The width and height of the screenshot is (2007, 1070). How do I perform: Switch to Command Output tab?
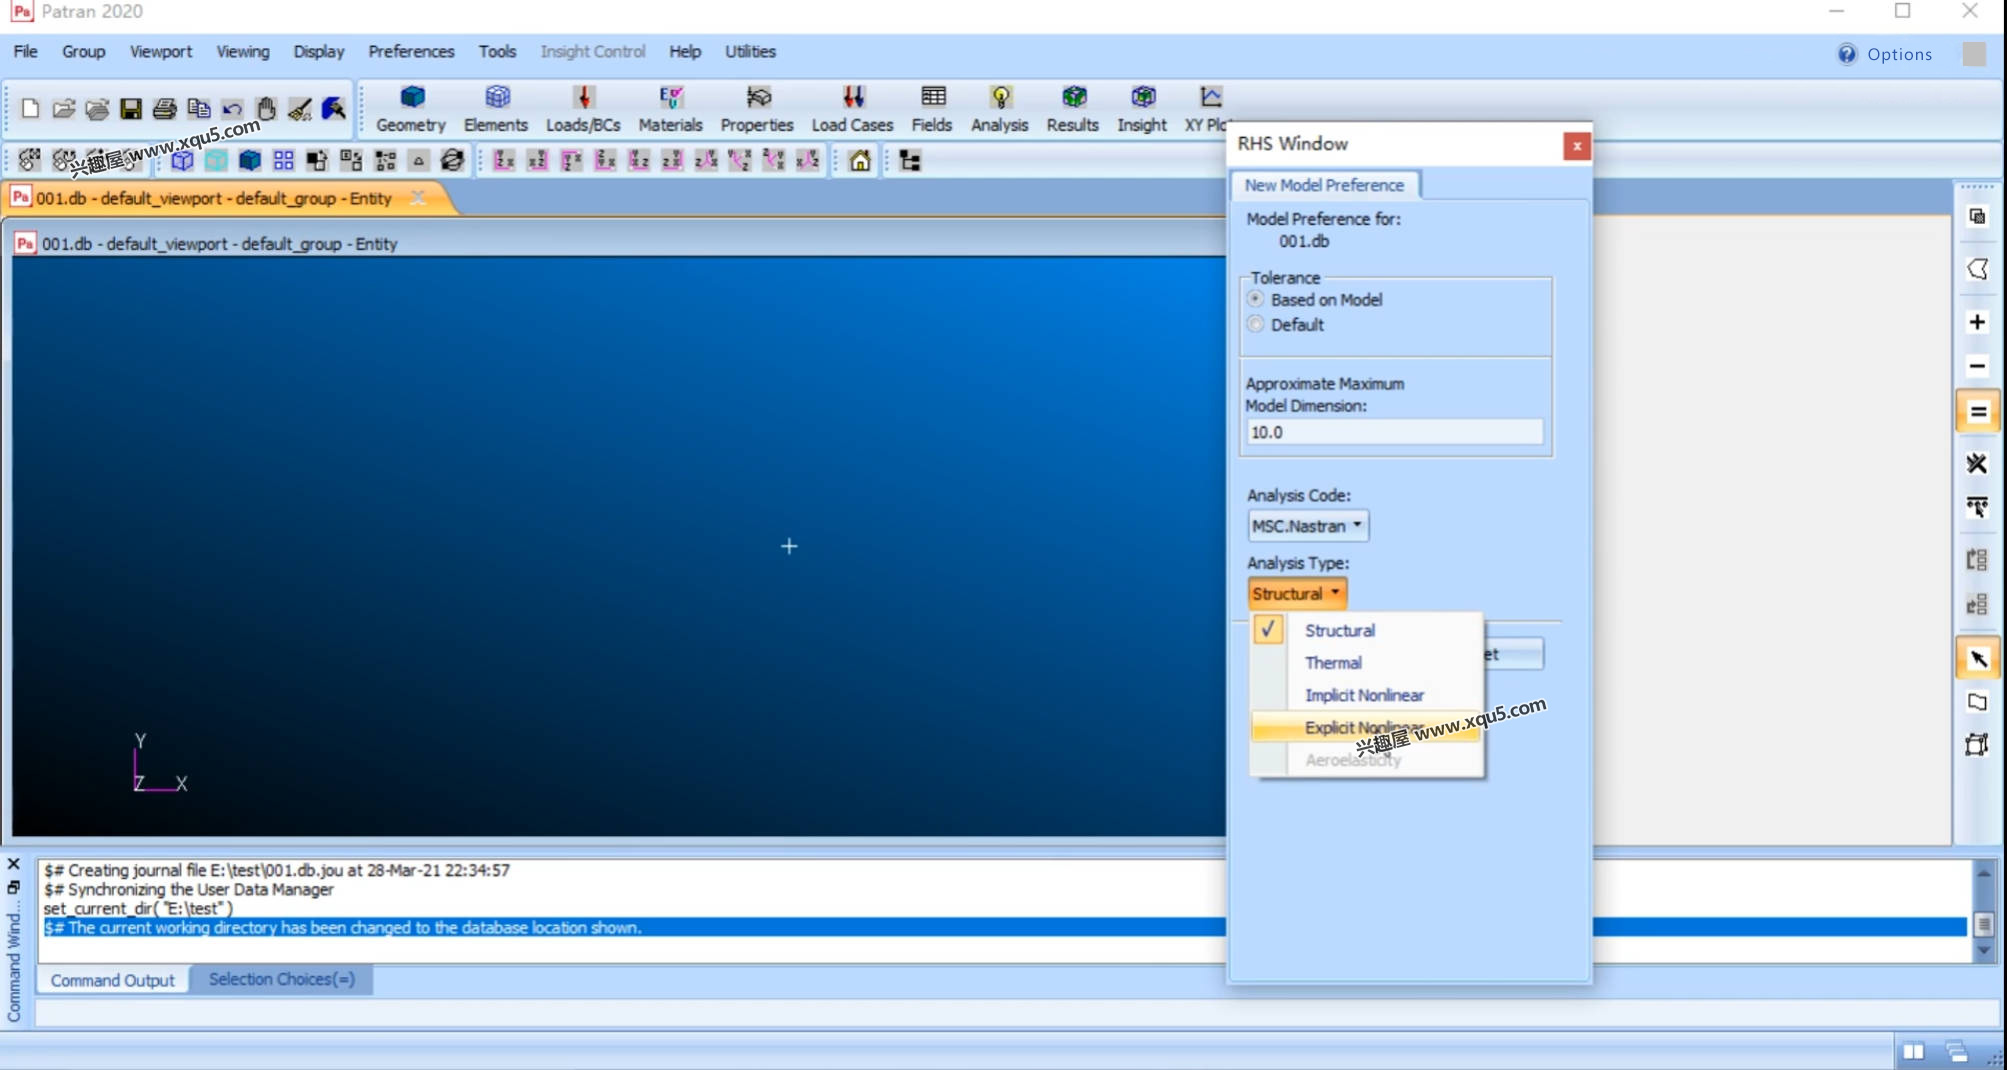coord(113,980)
